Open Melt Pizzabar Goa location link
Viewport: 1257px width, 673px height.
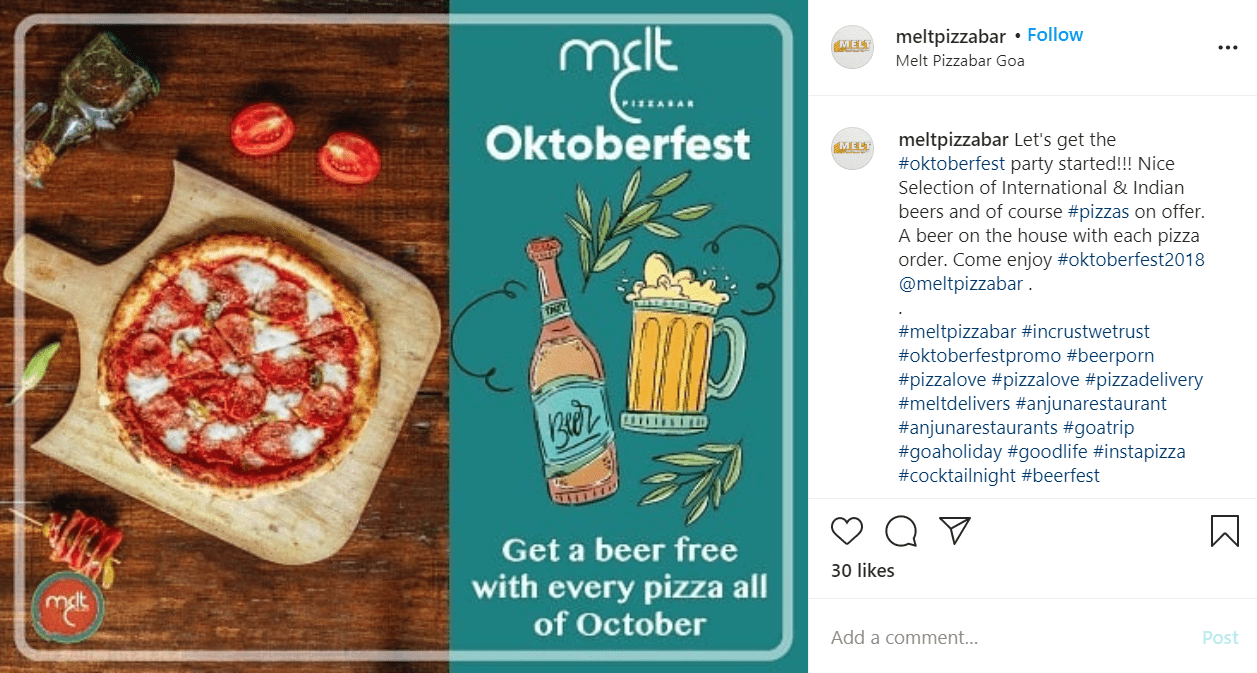click(960, 60)
